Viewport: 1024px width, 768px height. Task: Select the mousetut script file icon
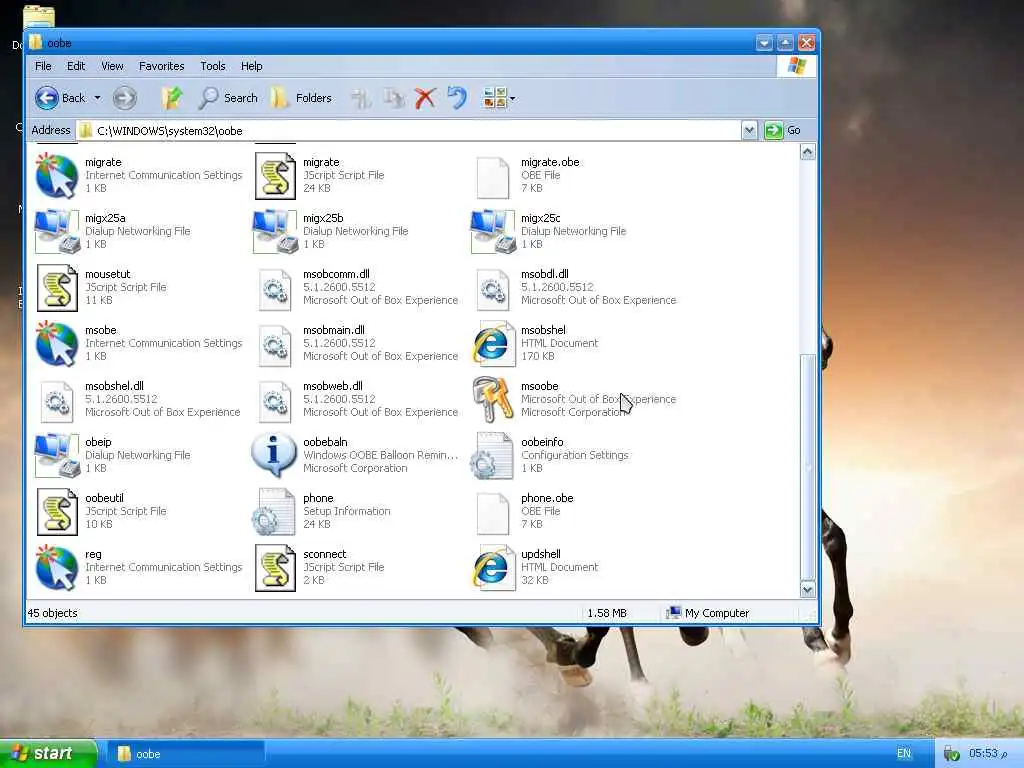tap(57, 287)
